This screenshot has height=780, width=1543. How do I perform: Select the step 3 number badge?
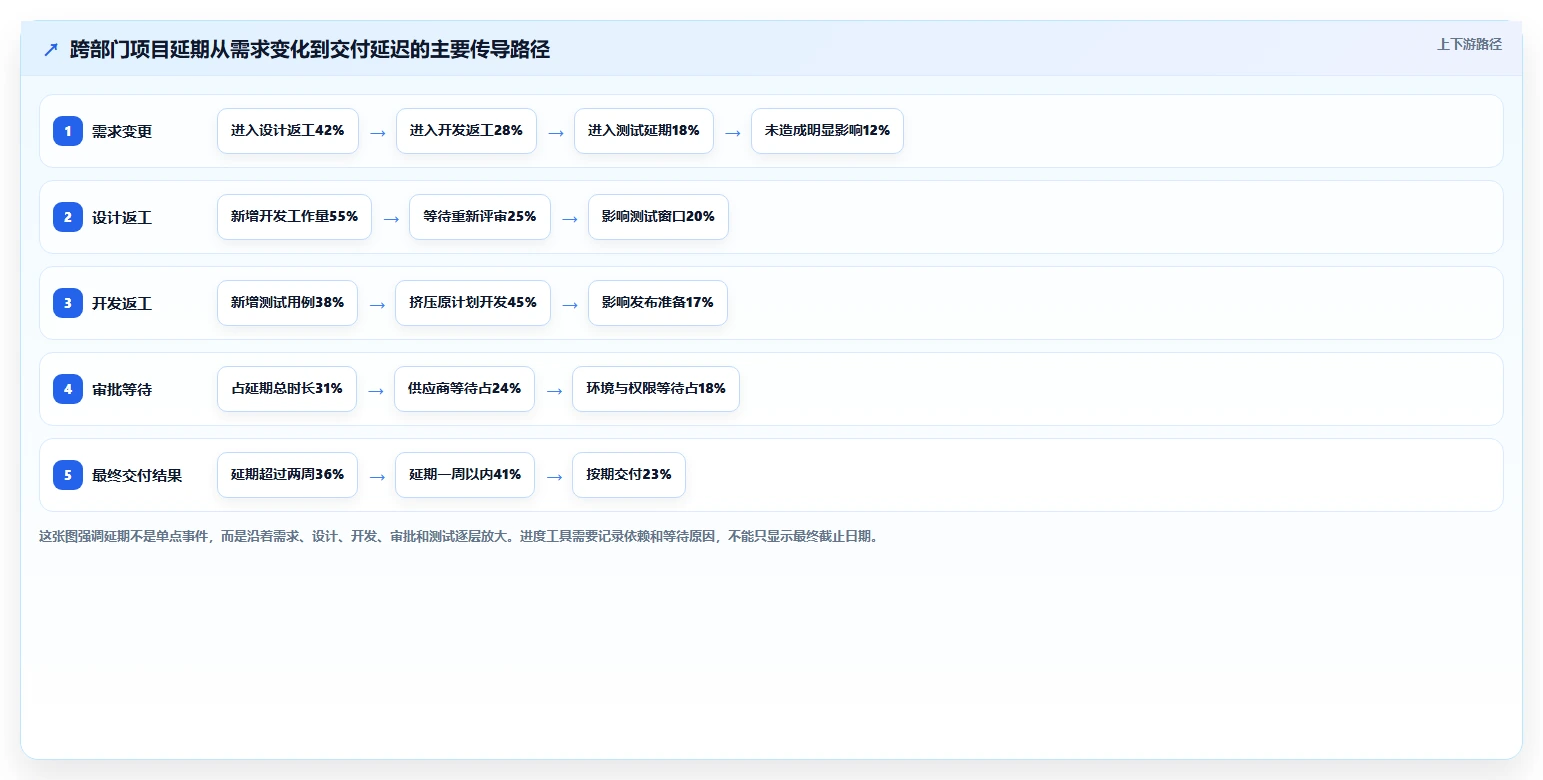68,303
